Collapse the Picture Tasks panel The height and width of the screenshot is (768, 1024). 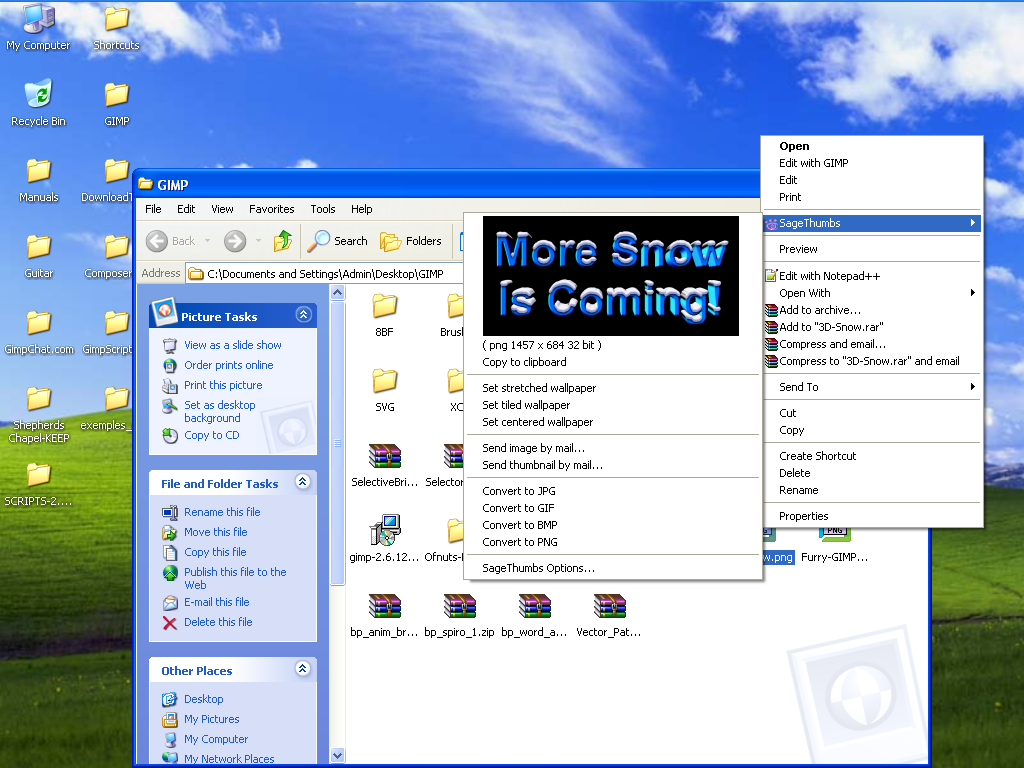(x=303, y=315)
